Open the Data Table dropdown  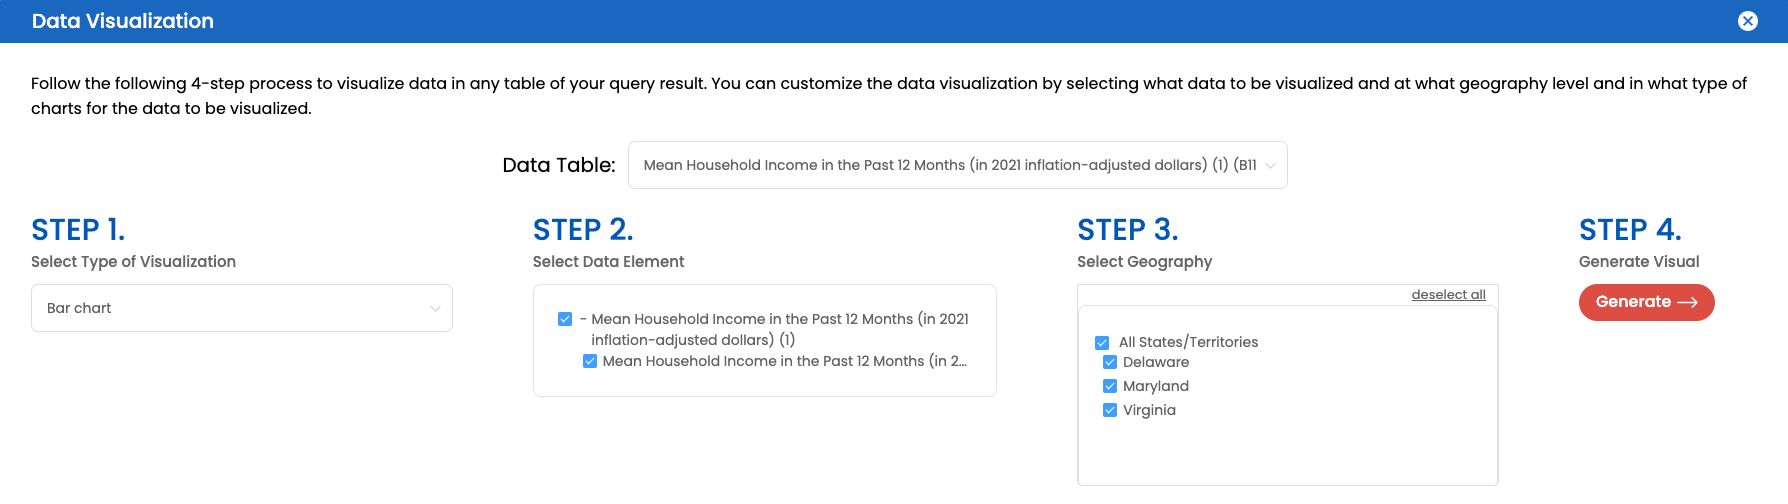point(957,165)
